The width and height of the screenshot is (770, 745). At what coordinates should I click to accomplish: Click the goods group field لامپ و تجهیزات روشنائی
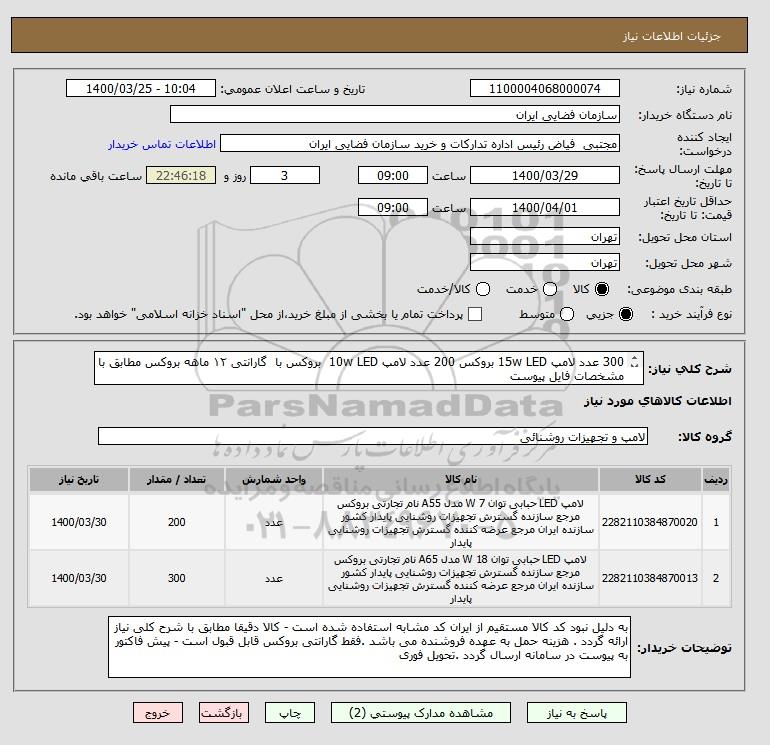tap(373, 436)
